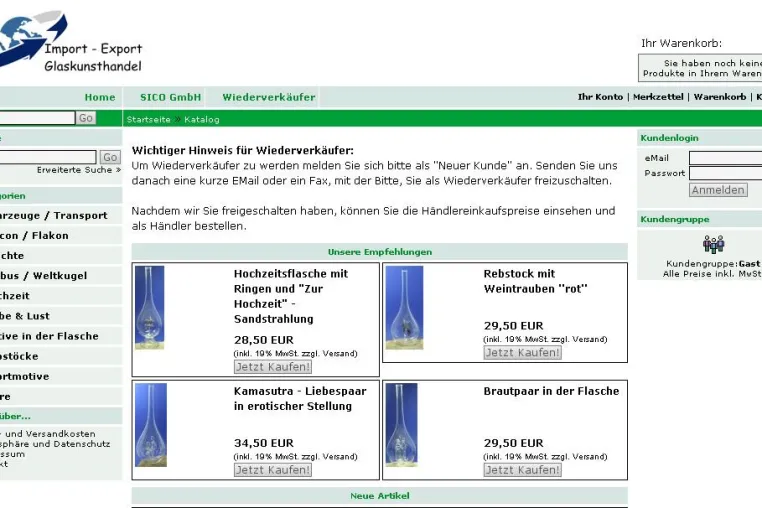Click the Ihr Warenkorb heading
The width and height of the screenshot is (762, 508).
(x=681, y=43)
